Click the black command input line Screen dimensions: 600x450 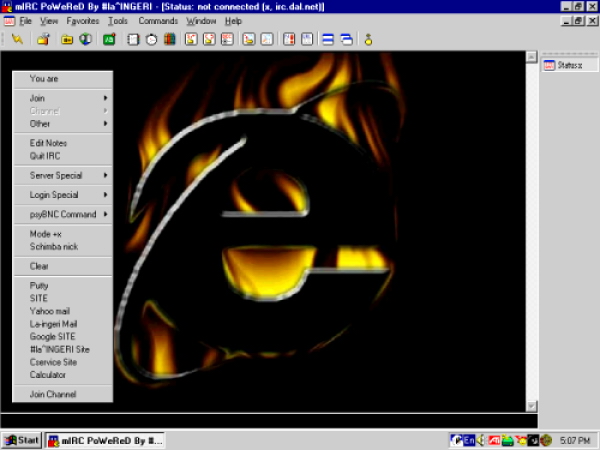[x=269, y=421]
